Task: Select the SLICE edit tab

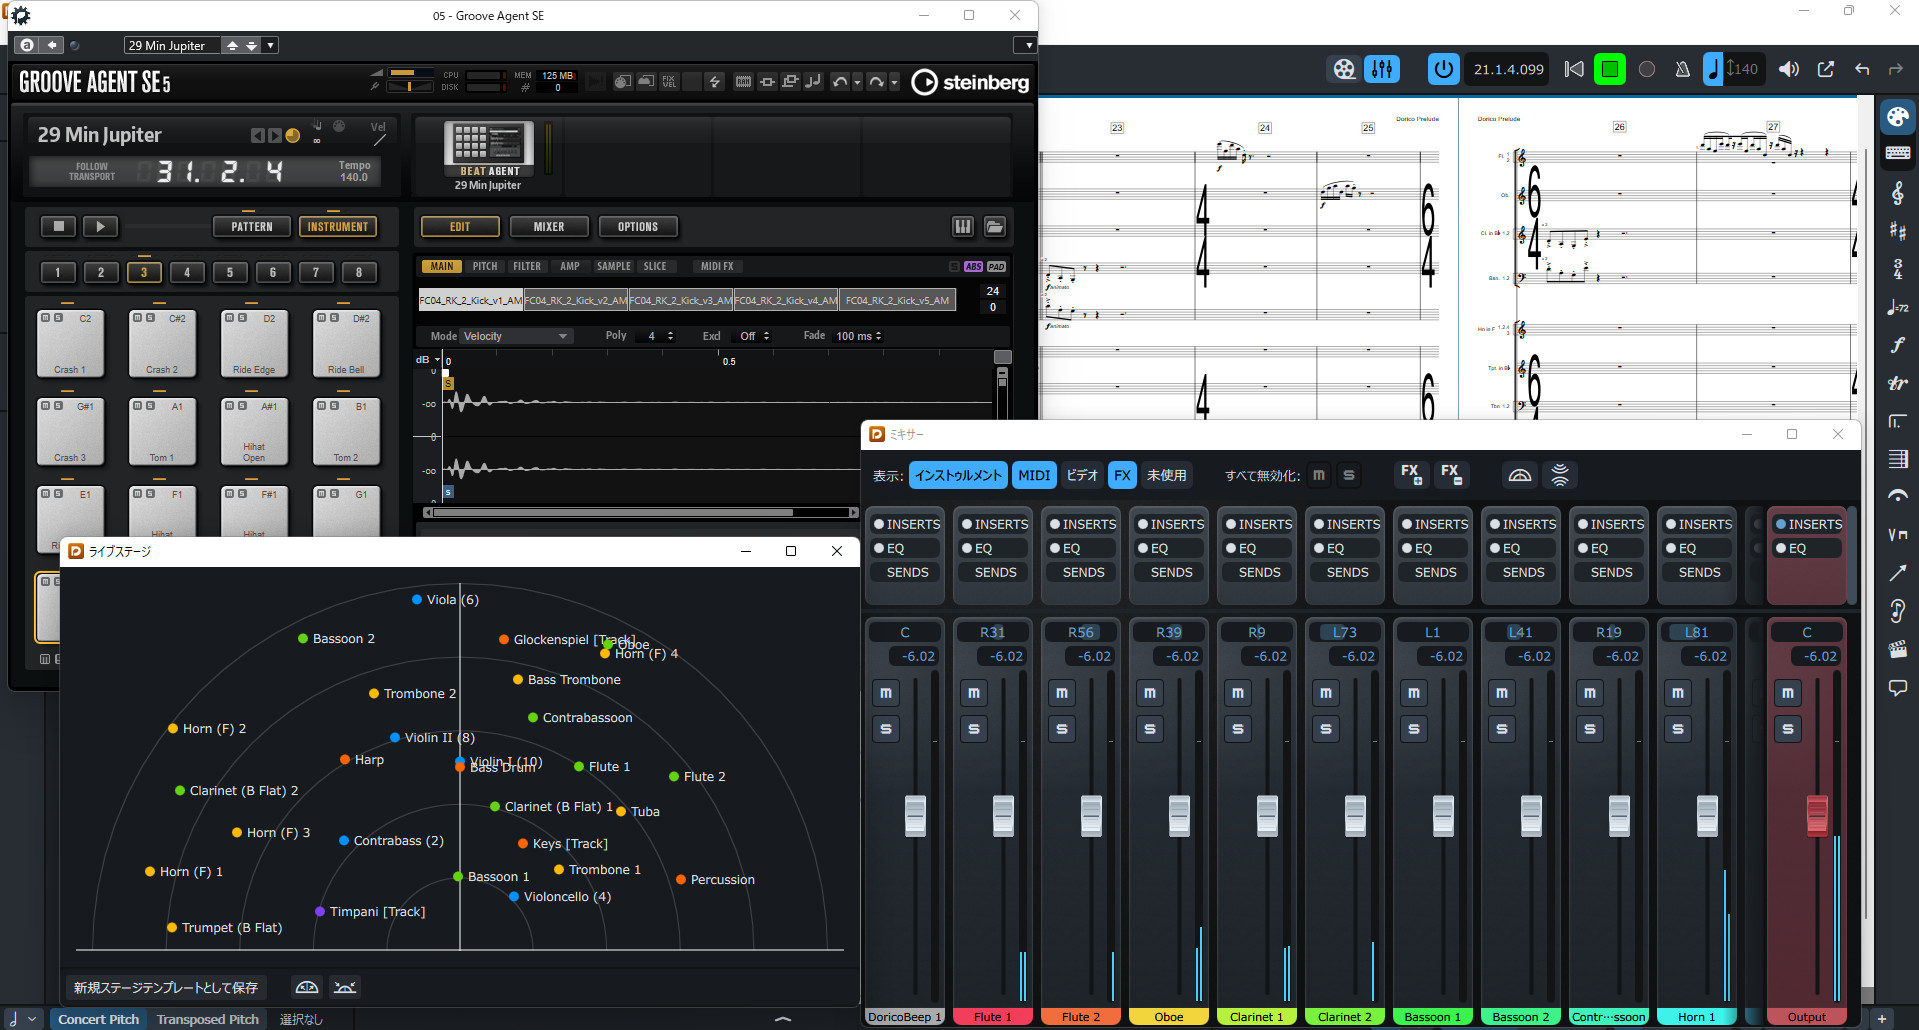Action: (x=655, y=266)
